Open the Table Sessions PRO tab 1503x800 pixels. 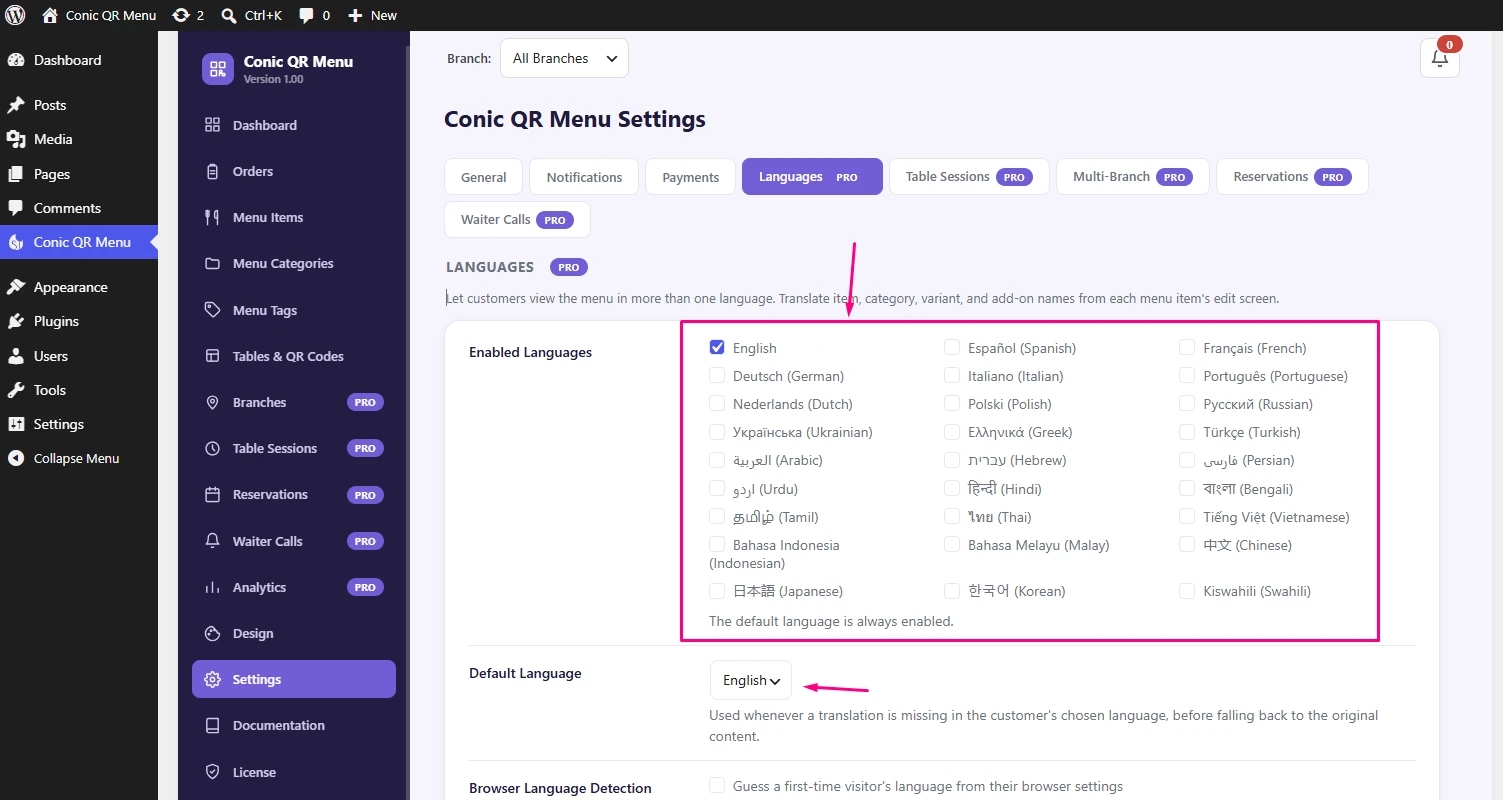pos(969,177)
